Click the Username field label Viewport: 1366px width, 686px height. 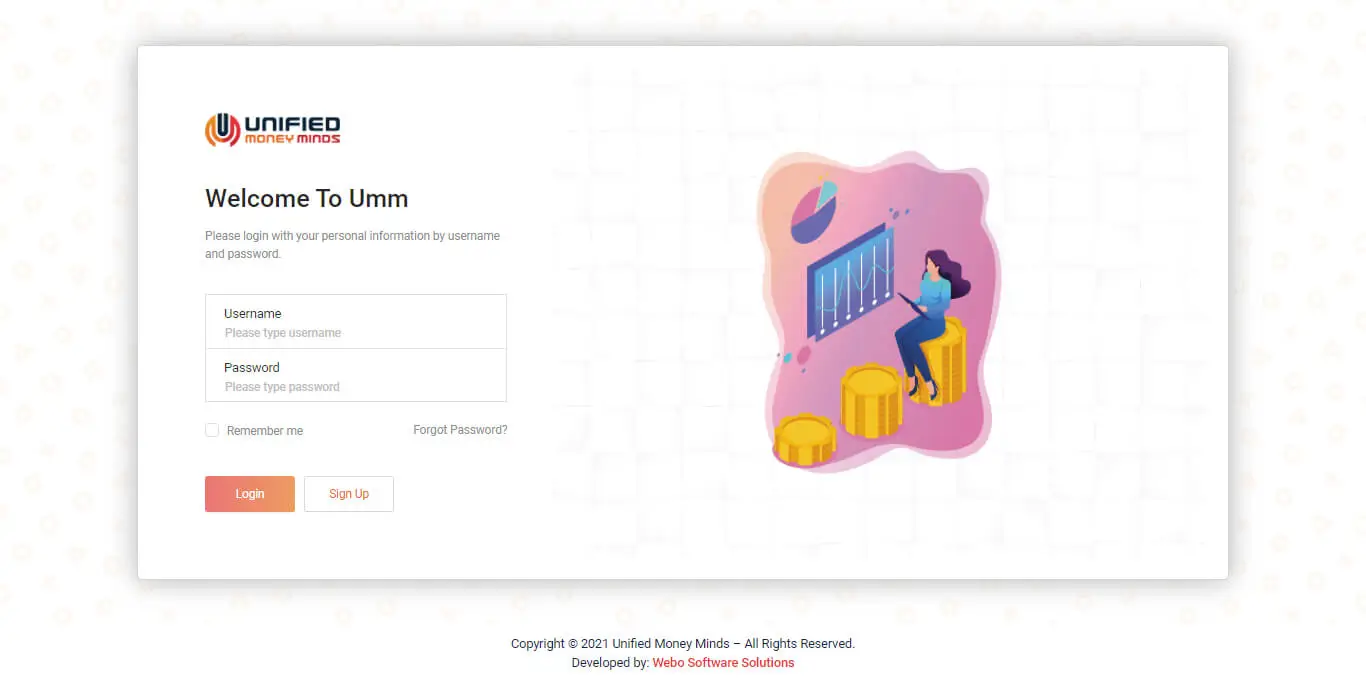pos(252,313)
